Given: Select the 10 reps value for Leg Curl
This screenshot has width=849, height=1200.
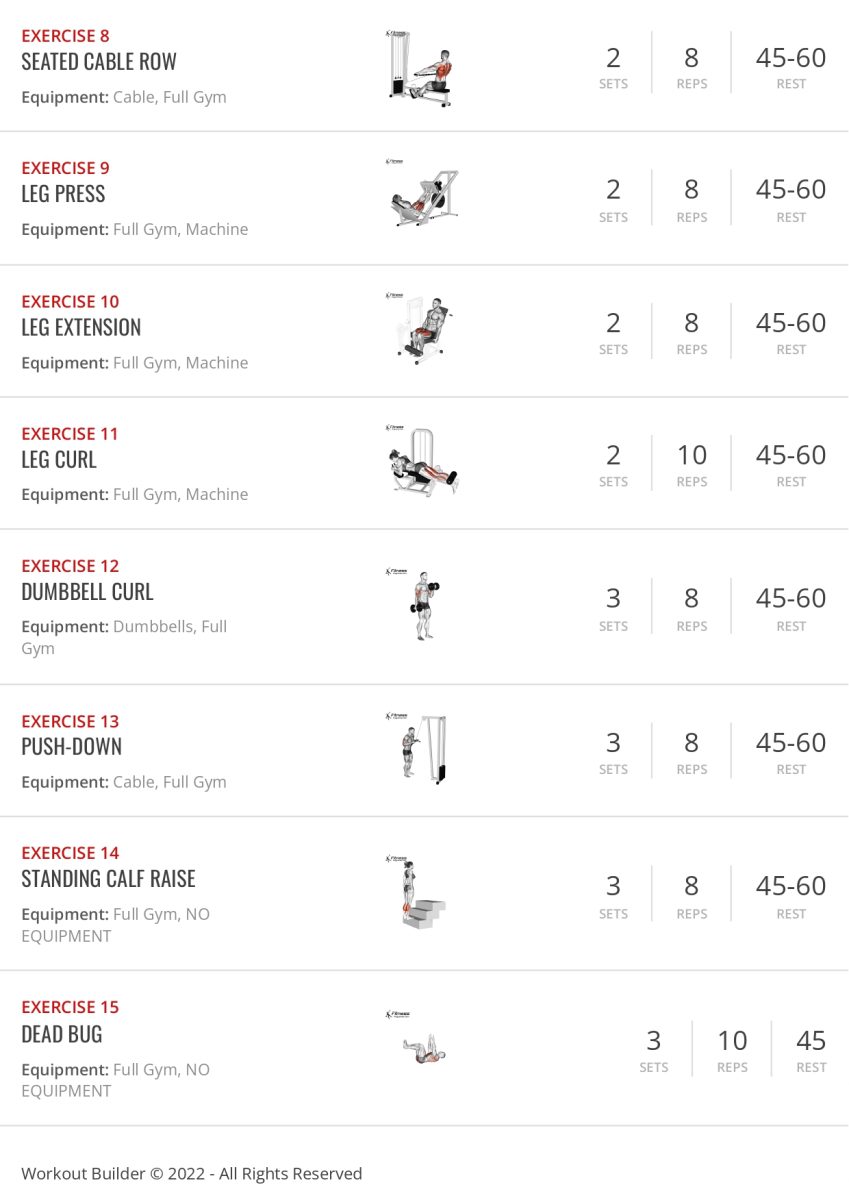Looking at the screenshot, I should [692, 455].
